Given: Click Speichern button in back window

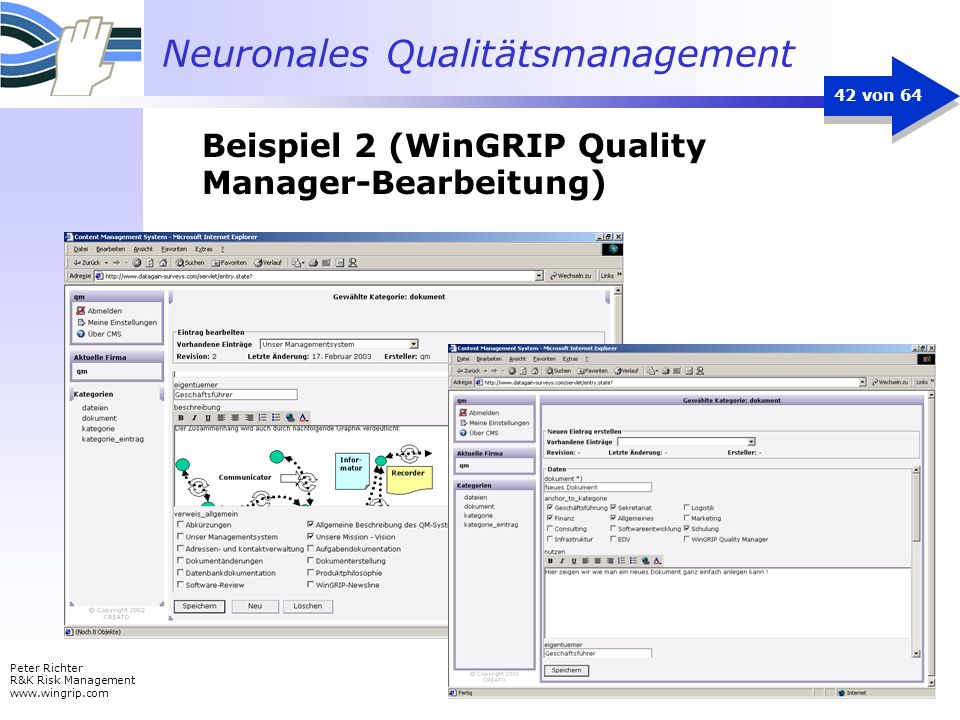Looking at the screenshot, I should pyautogui.click(x=199, y=606).
